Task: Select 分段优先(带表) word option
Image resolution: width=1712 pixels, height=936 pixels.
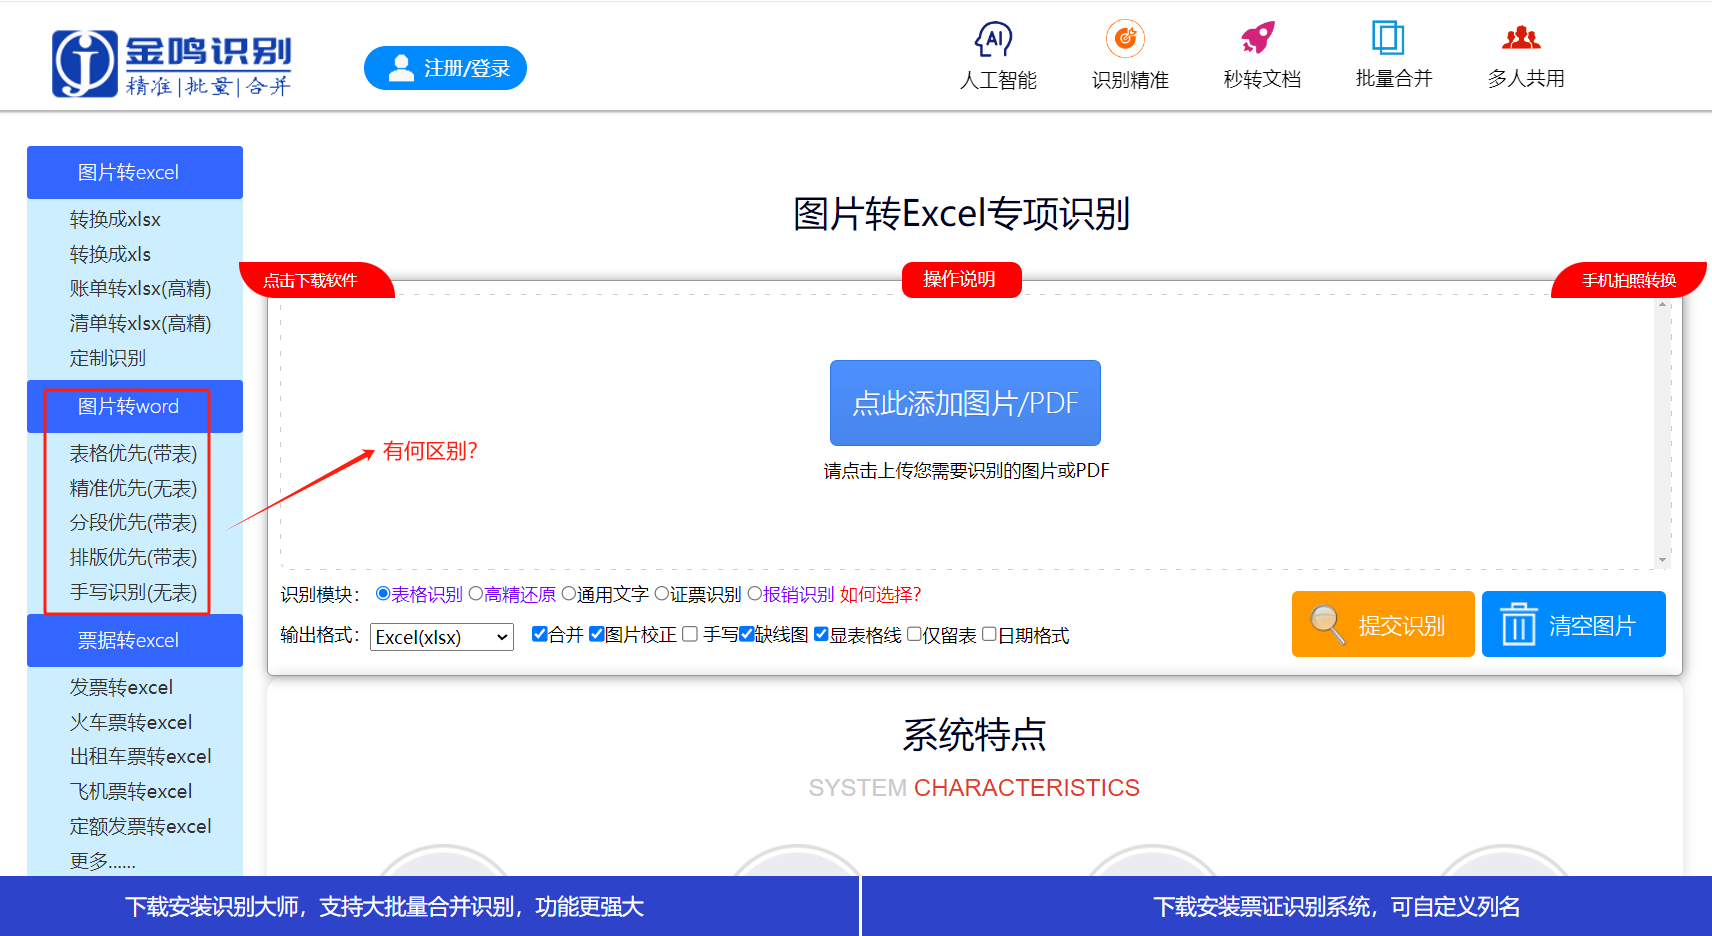Action: click(x=133, y=522)
